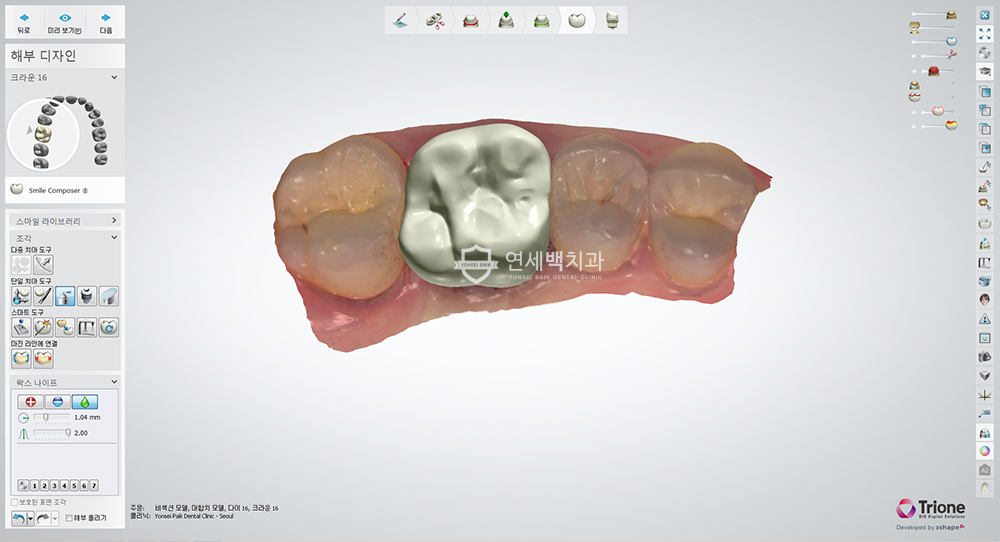This screenshot has height=542, width=1000.
Task: Open the scissors step in top workflow bar
Action: click(436, 20)
